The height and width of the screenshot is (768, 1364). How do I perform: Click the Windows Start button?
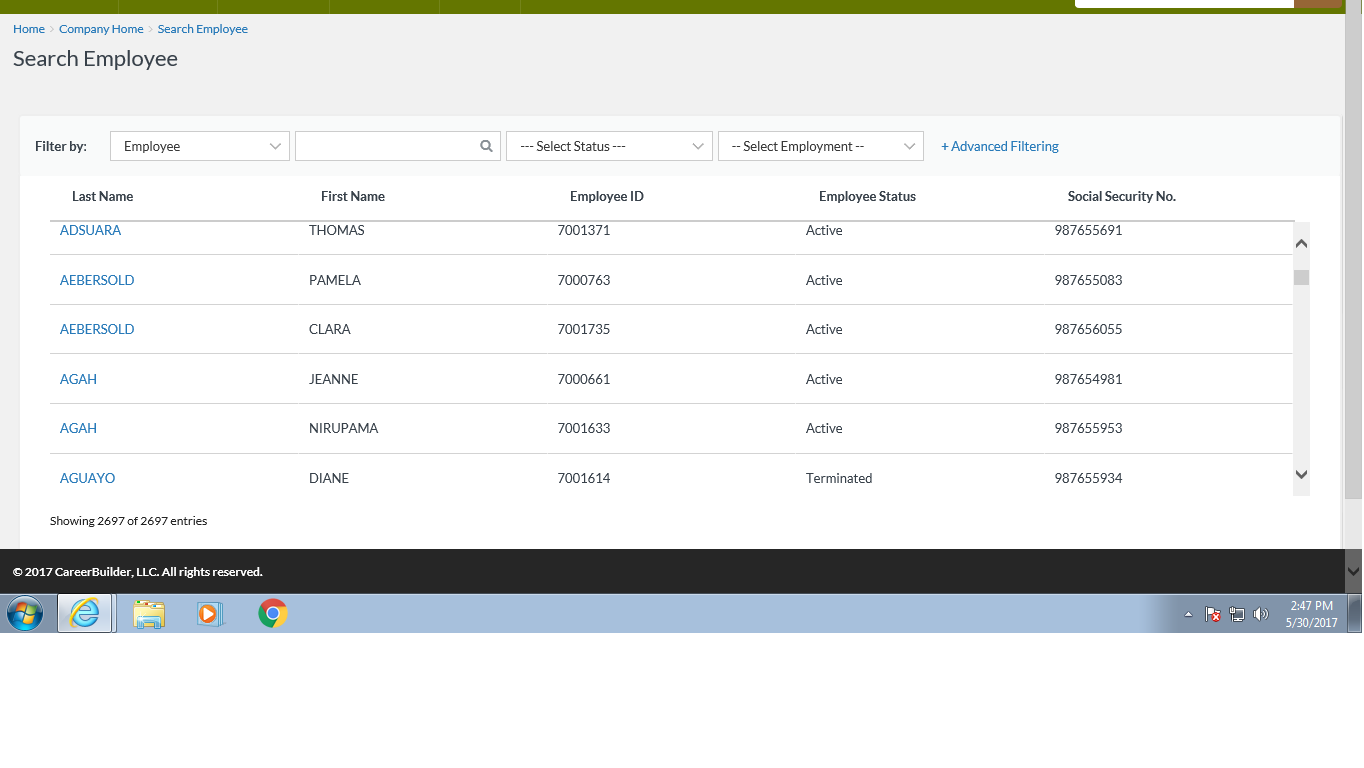[25, 613]
